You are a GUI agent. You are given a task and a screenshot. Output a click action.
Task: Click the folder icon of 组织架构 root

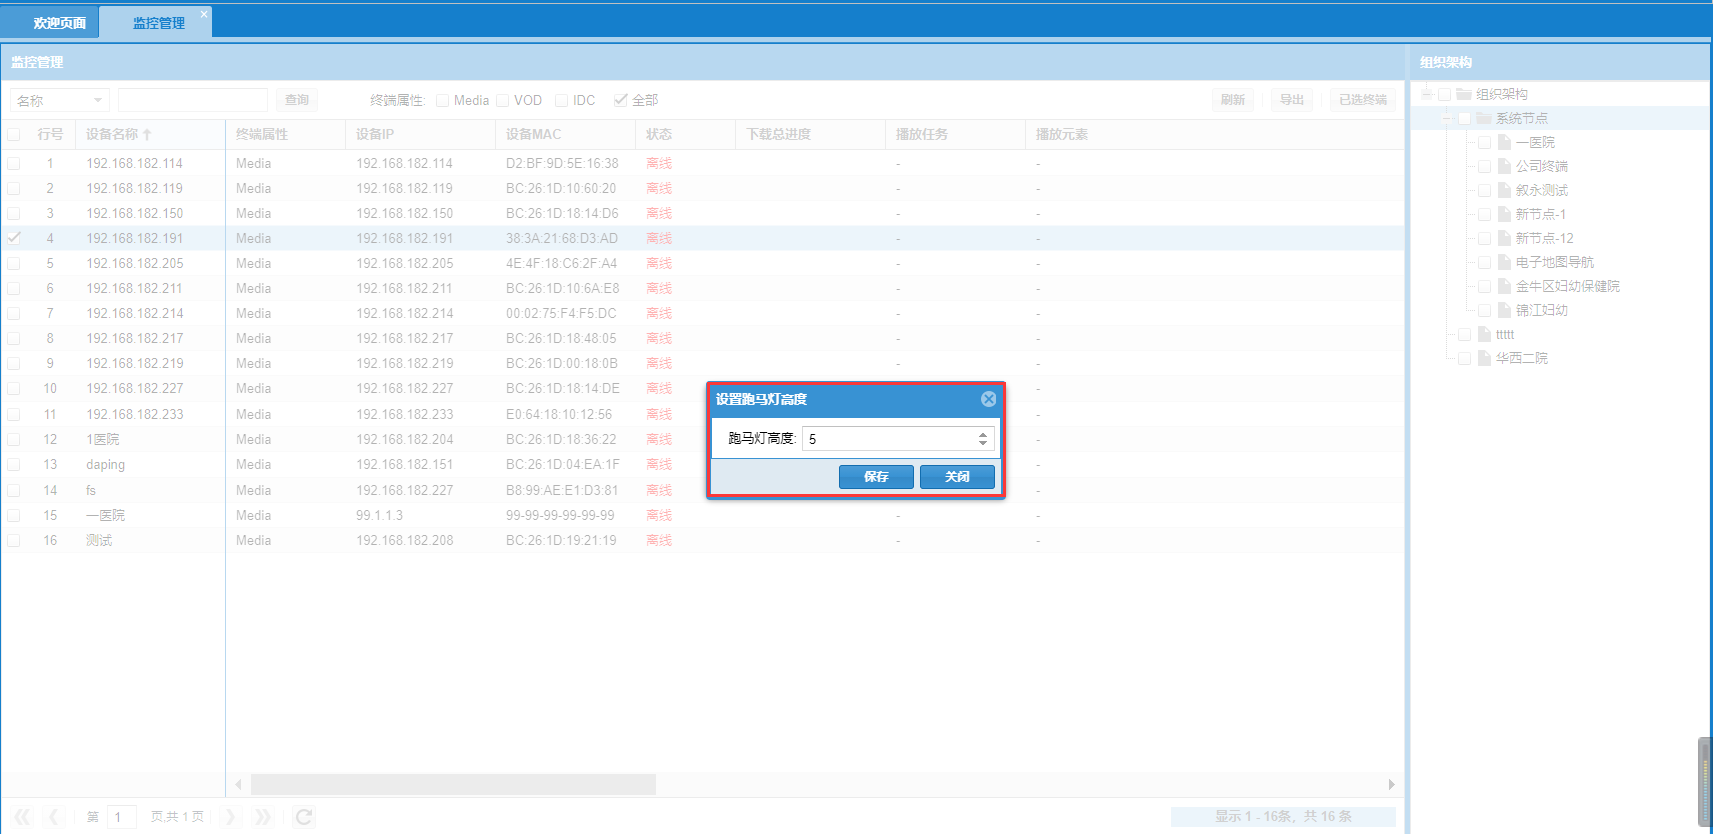[1464, 94]
